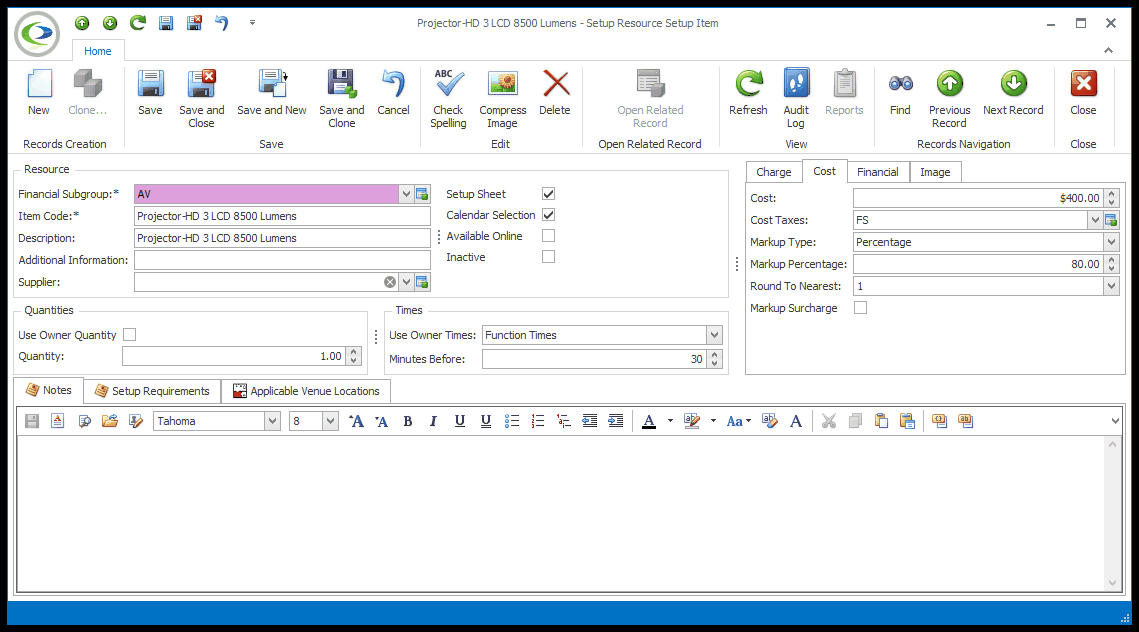
Task: Click the increase indent icon
Action: pos(616,421)
